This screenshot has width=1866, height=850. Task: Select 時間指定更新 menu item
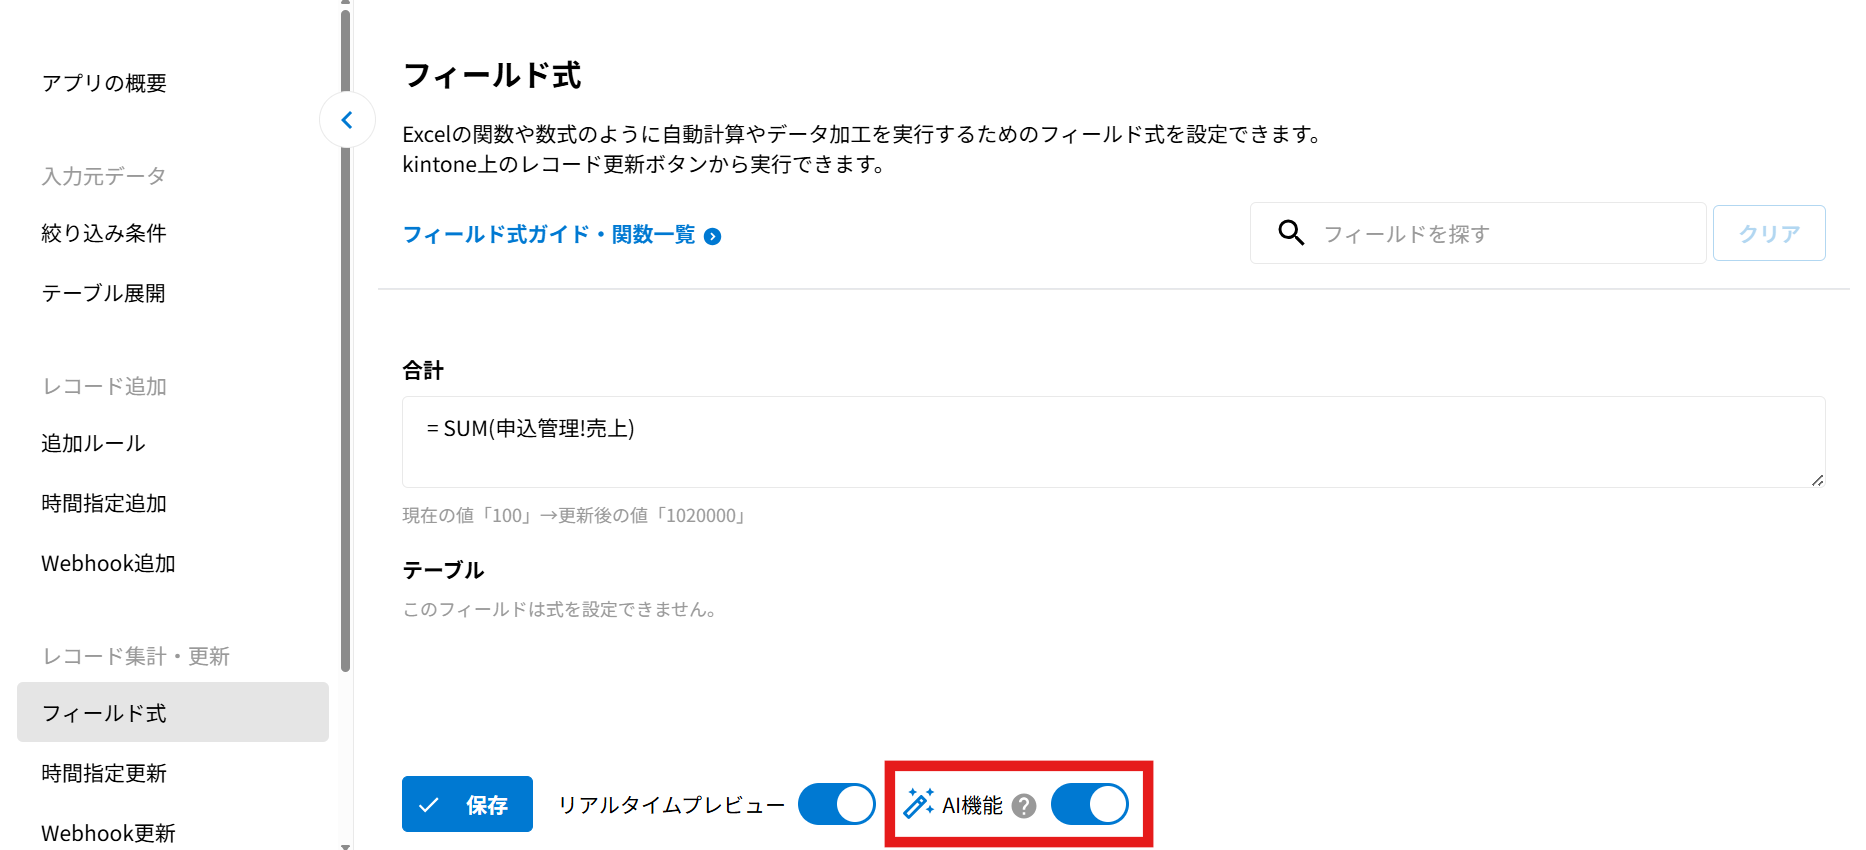104,773
